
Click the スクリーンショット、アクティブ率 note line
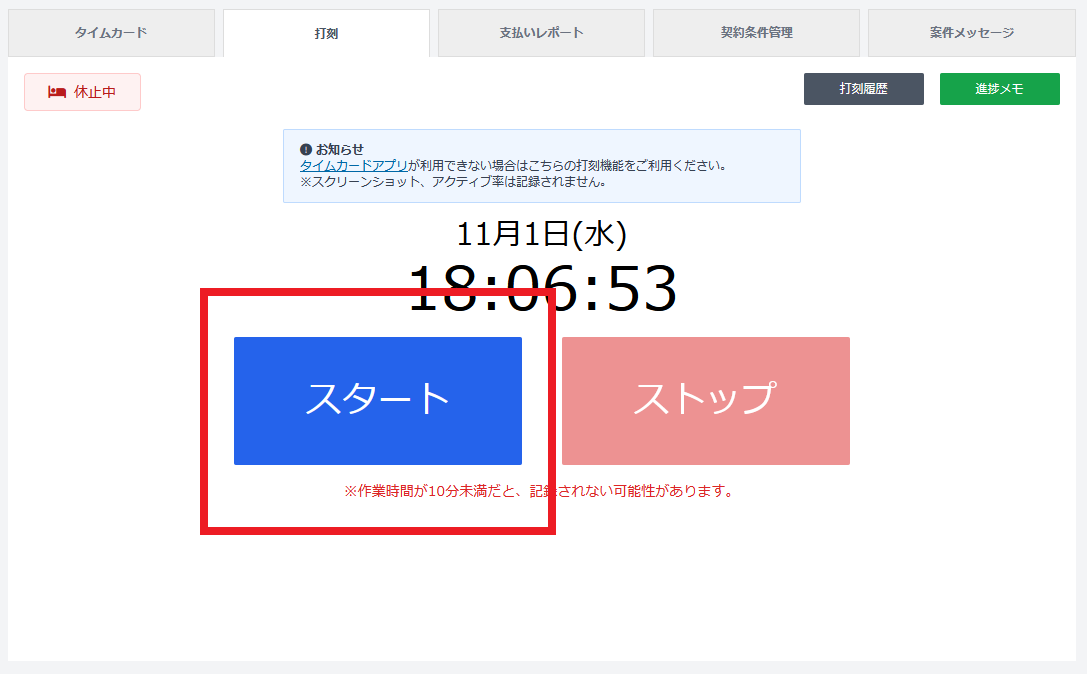click(453, 182)
